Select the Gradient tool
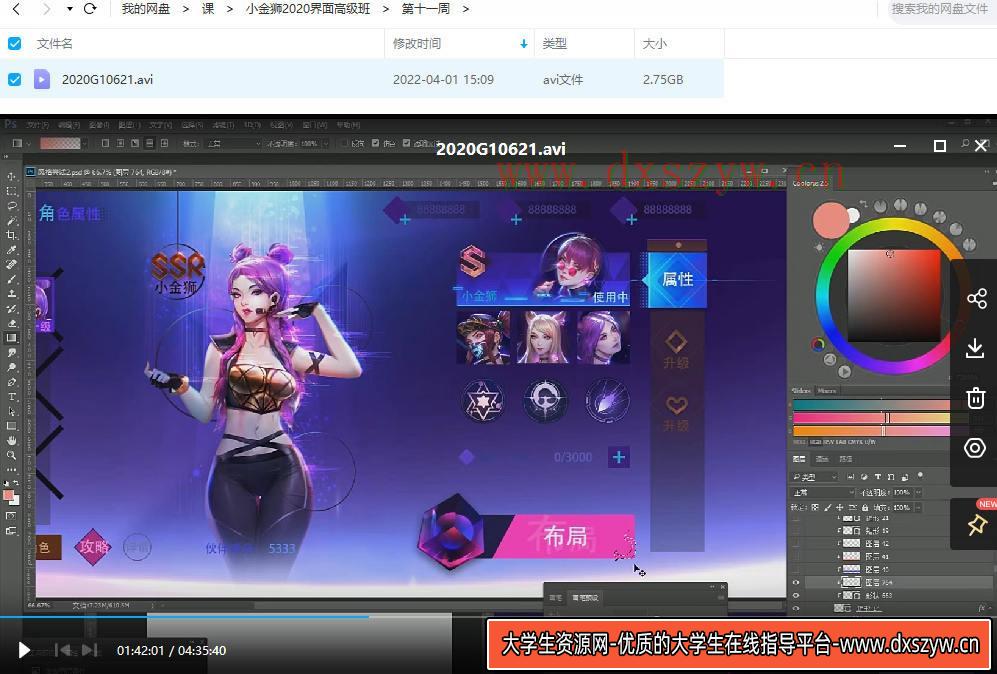This screenshot has height=674, width=997. tap(11, 338)
